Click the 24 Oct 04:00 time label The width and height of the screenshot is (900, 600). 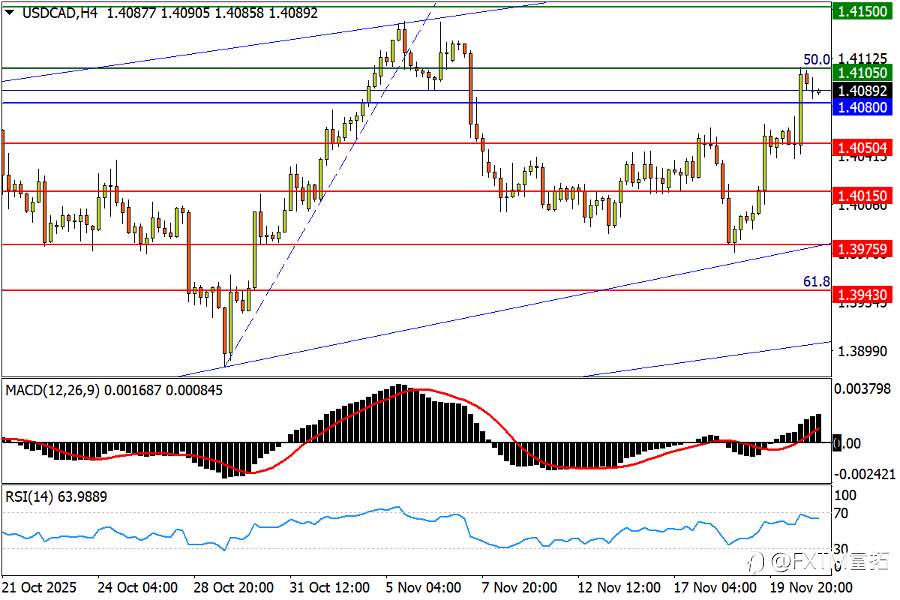pos(138,588)
